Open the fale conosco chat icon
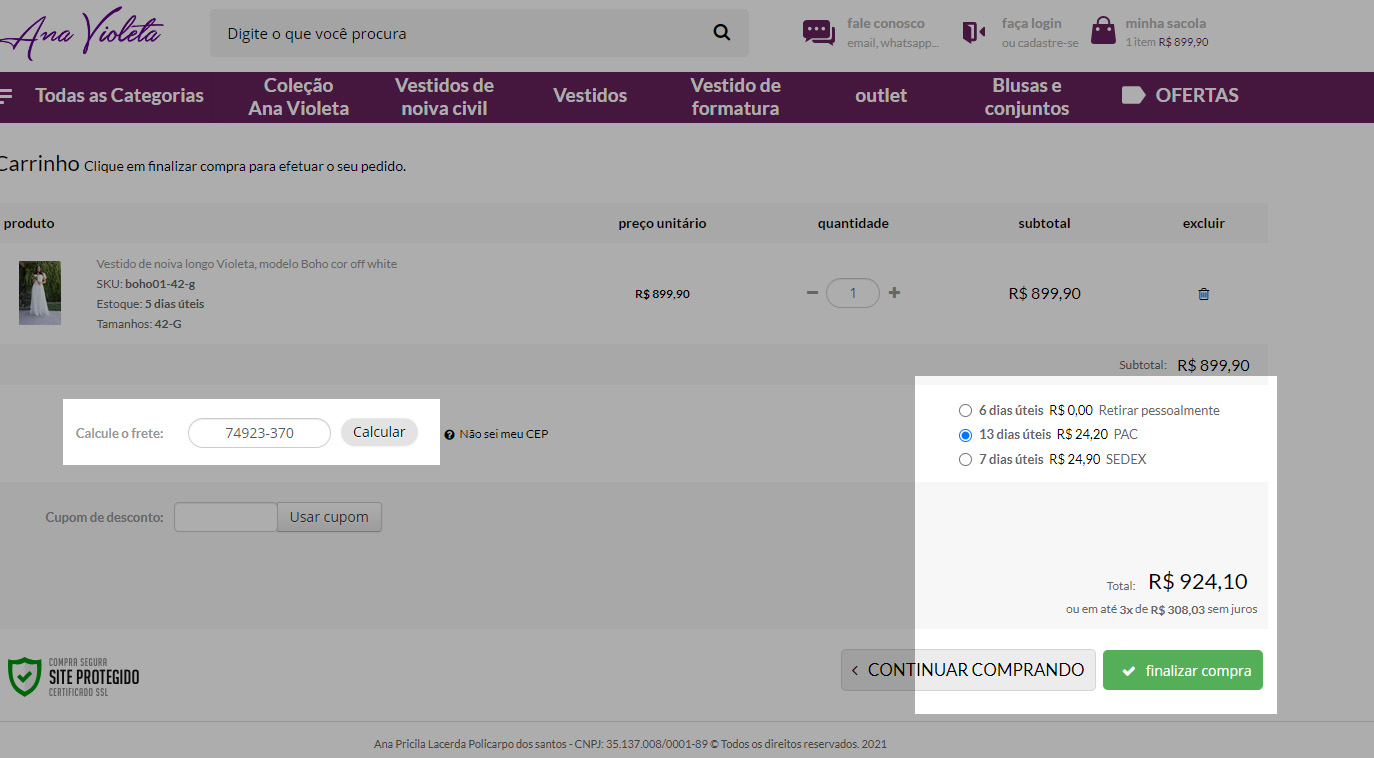Screen dimensions: 1374x758 pyautogui.click(x=818, y=33)
